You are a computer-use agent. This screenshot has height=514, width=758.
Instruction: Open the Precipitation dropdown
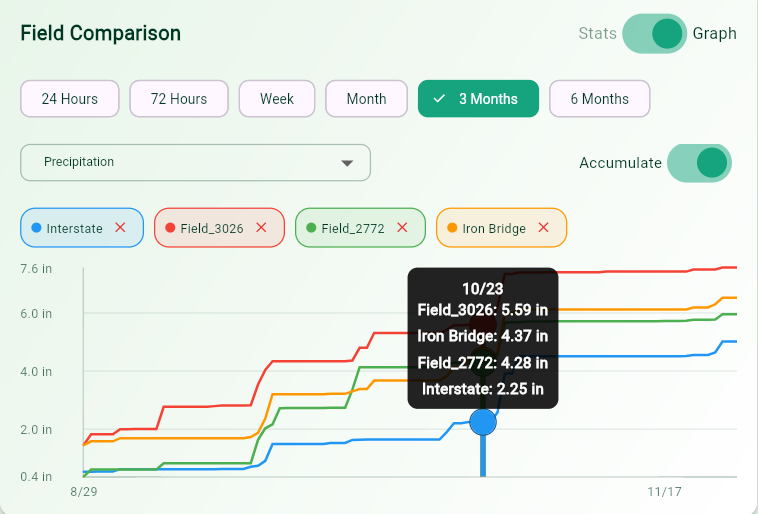[195, 163]
